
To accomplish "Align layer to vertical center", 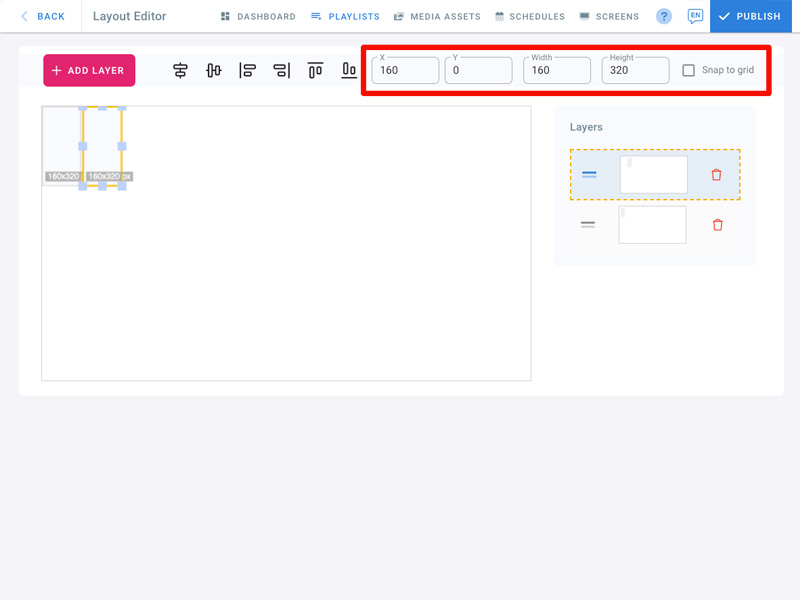I will point(214,70).
